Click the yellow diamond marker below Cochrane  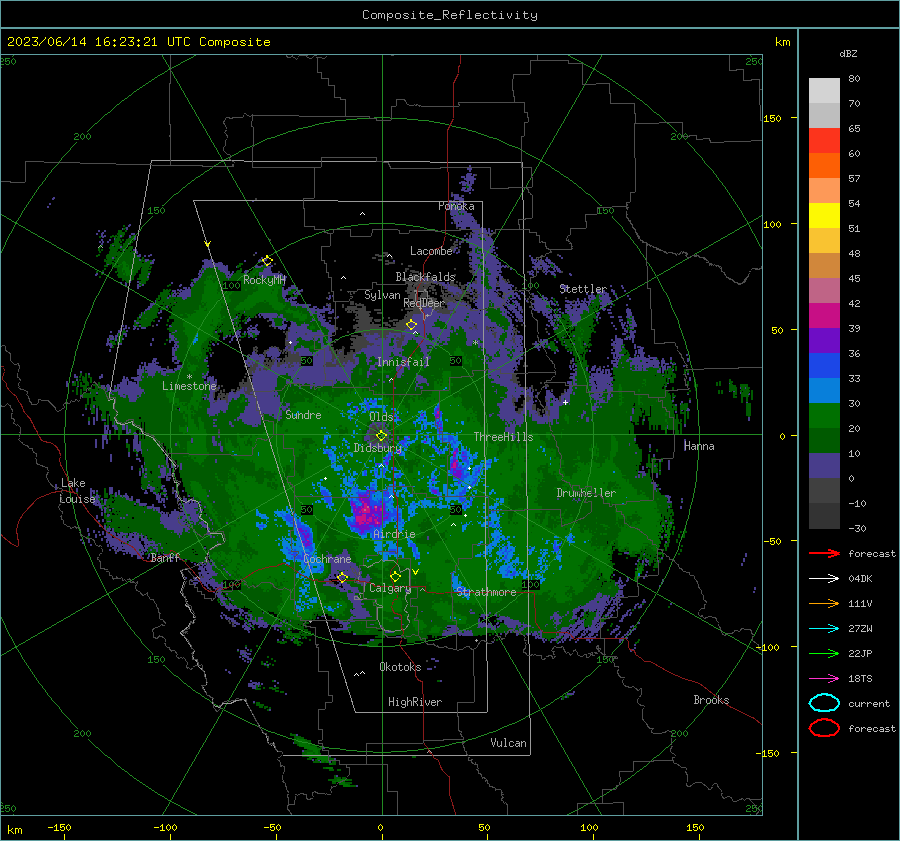click(343, 577)
